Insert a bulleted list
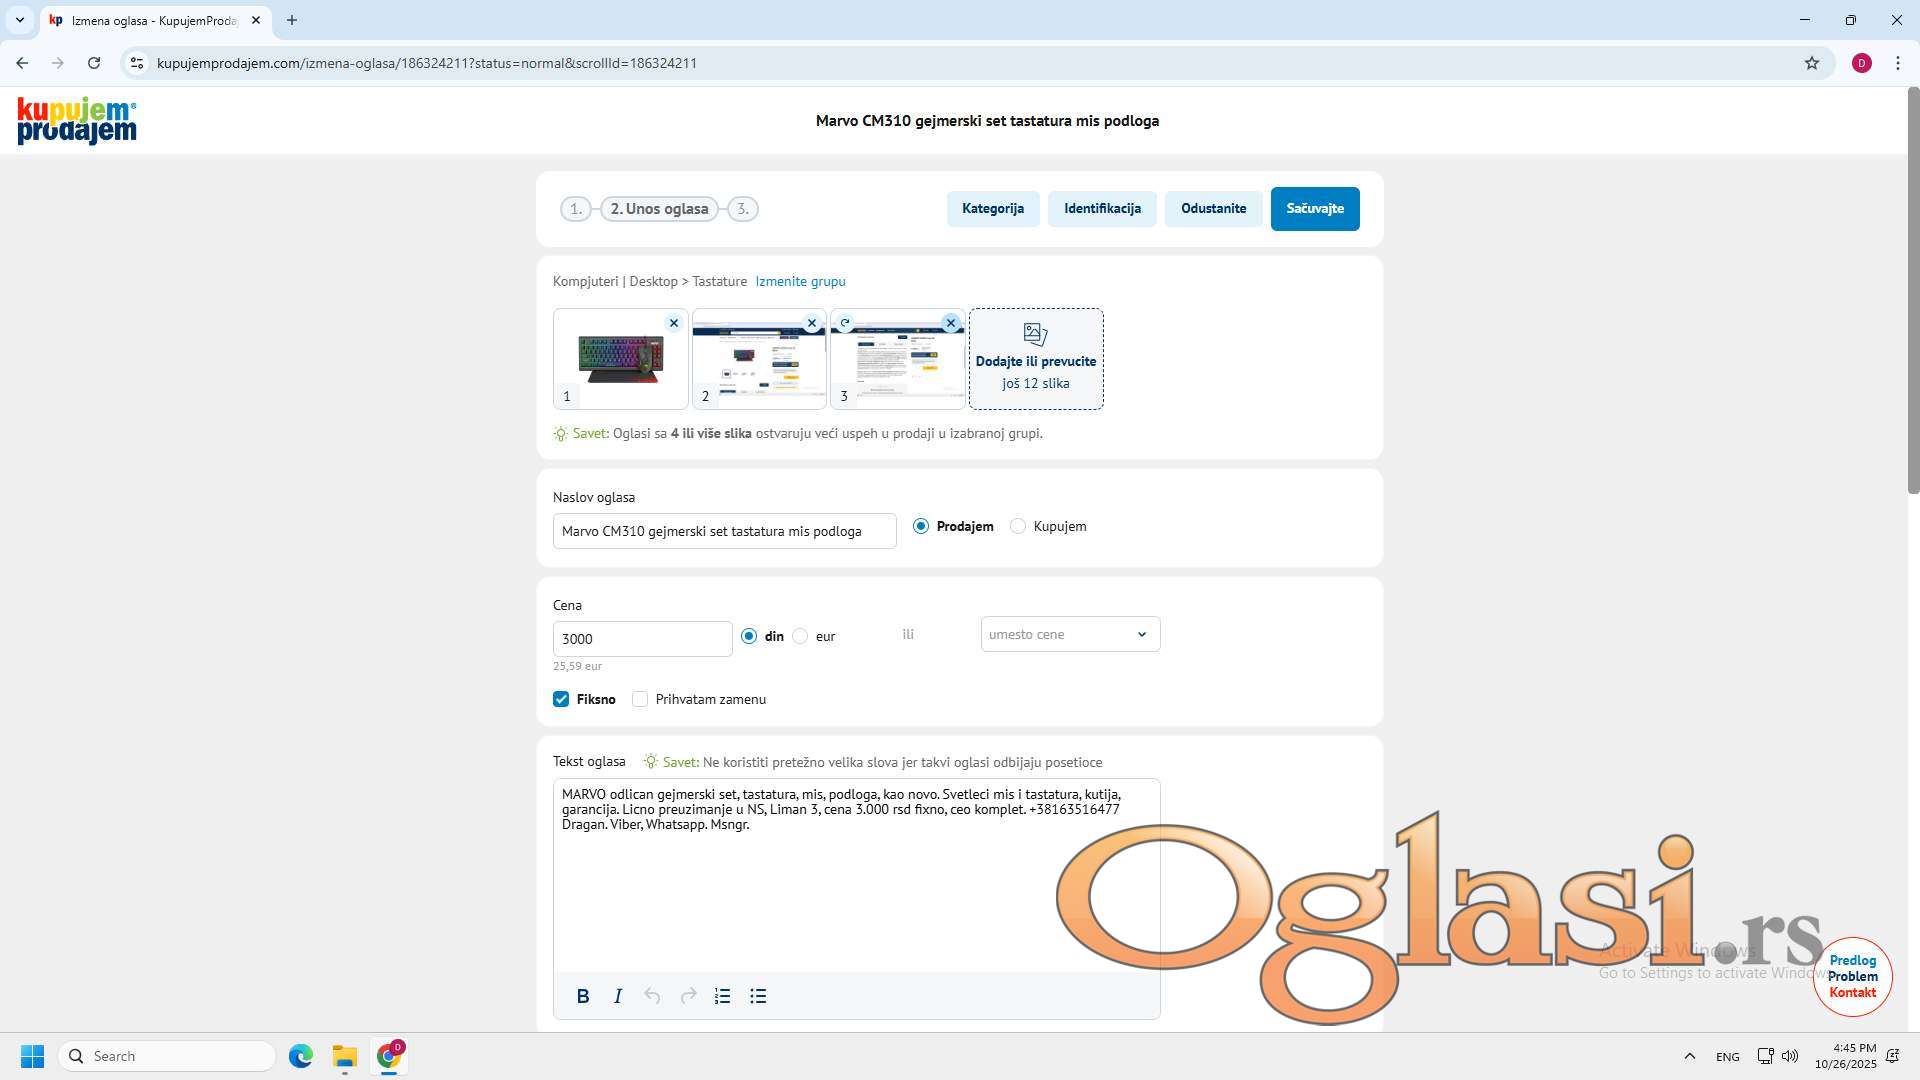 pos(758,996)
